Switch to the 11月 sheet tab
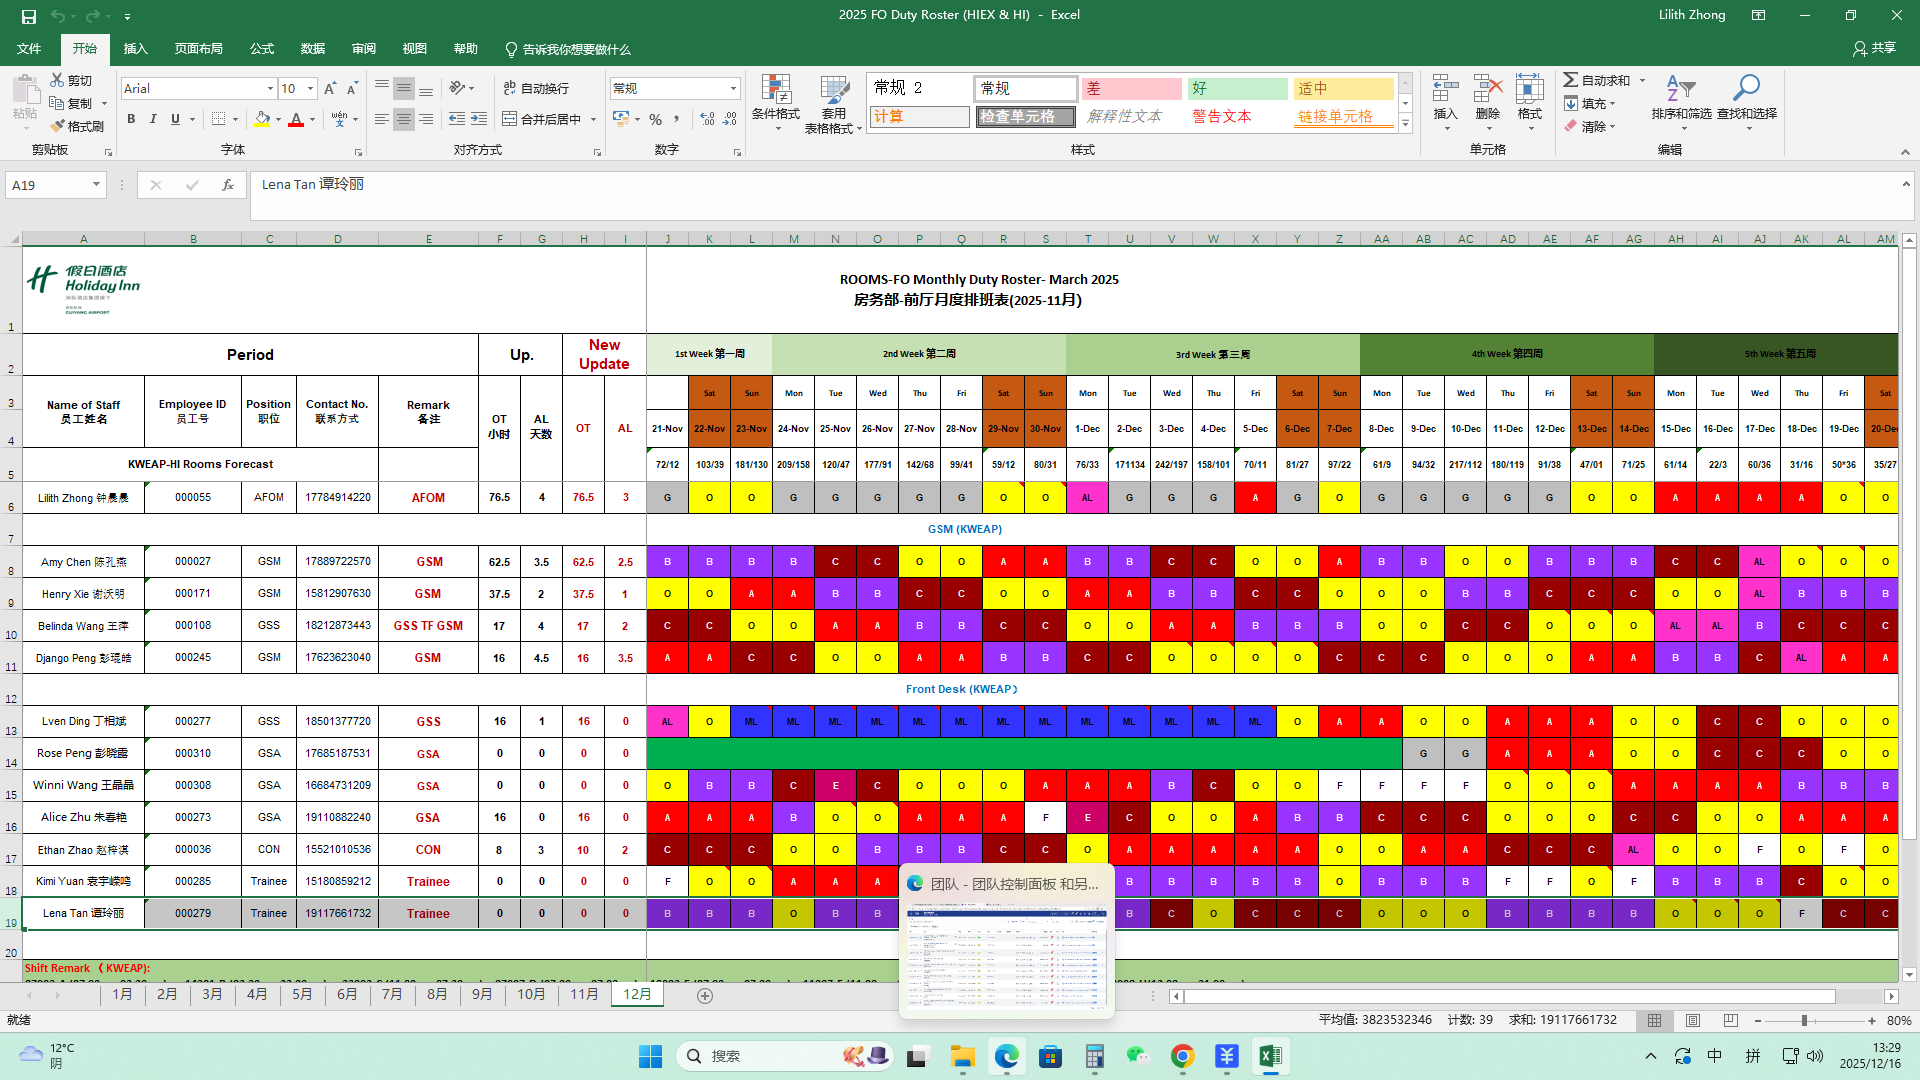The height and width of the screenshot is (1080, 1920). (x=584, y=994)
